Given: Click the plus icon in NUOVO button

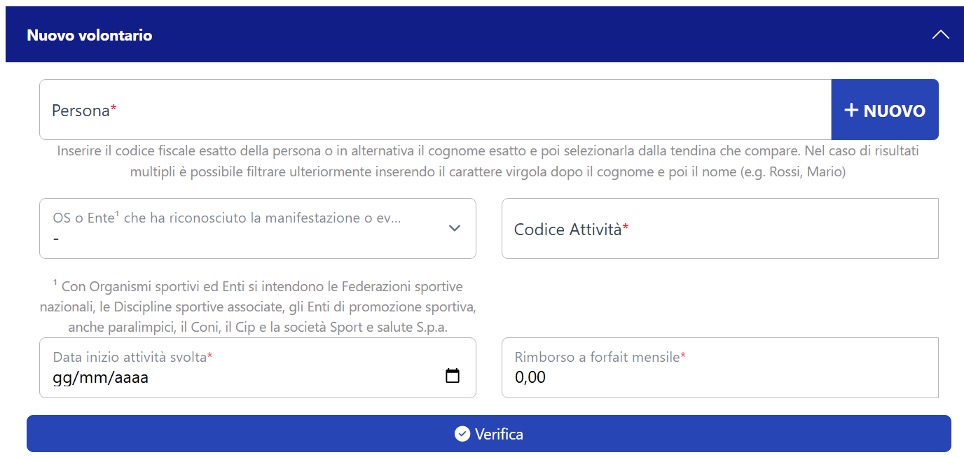Looking at the screenshot, I should point(851,110).
